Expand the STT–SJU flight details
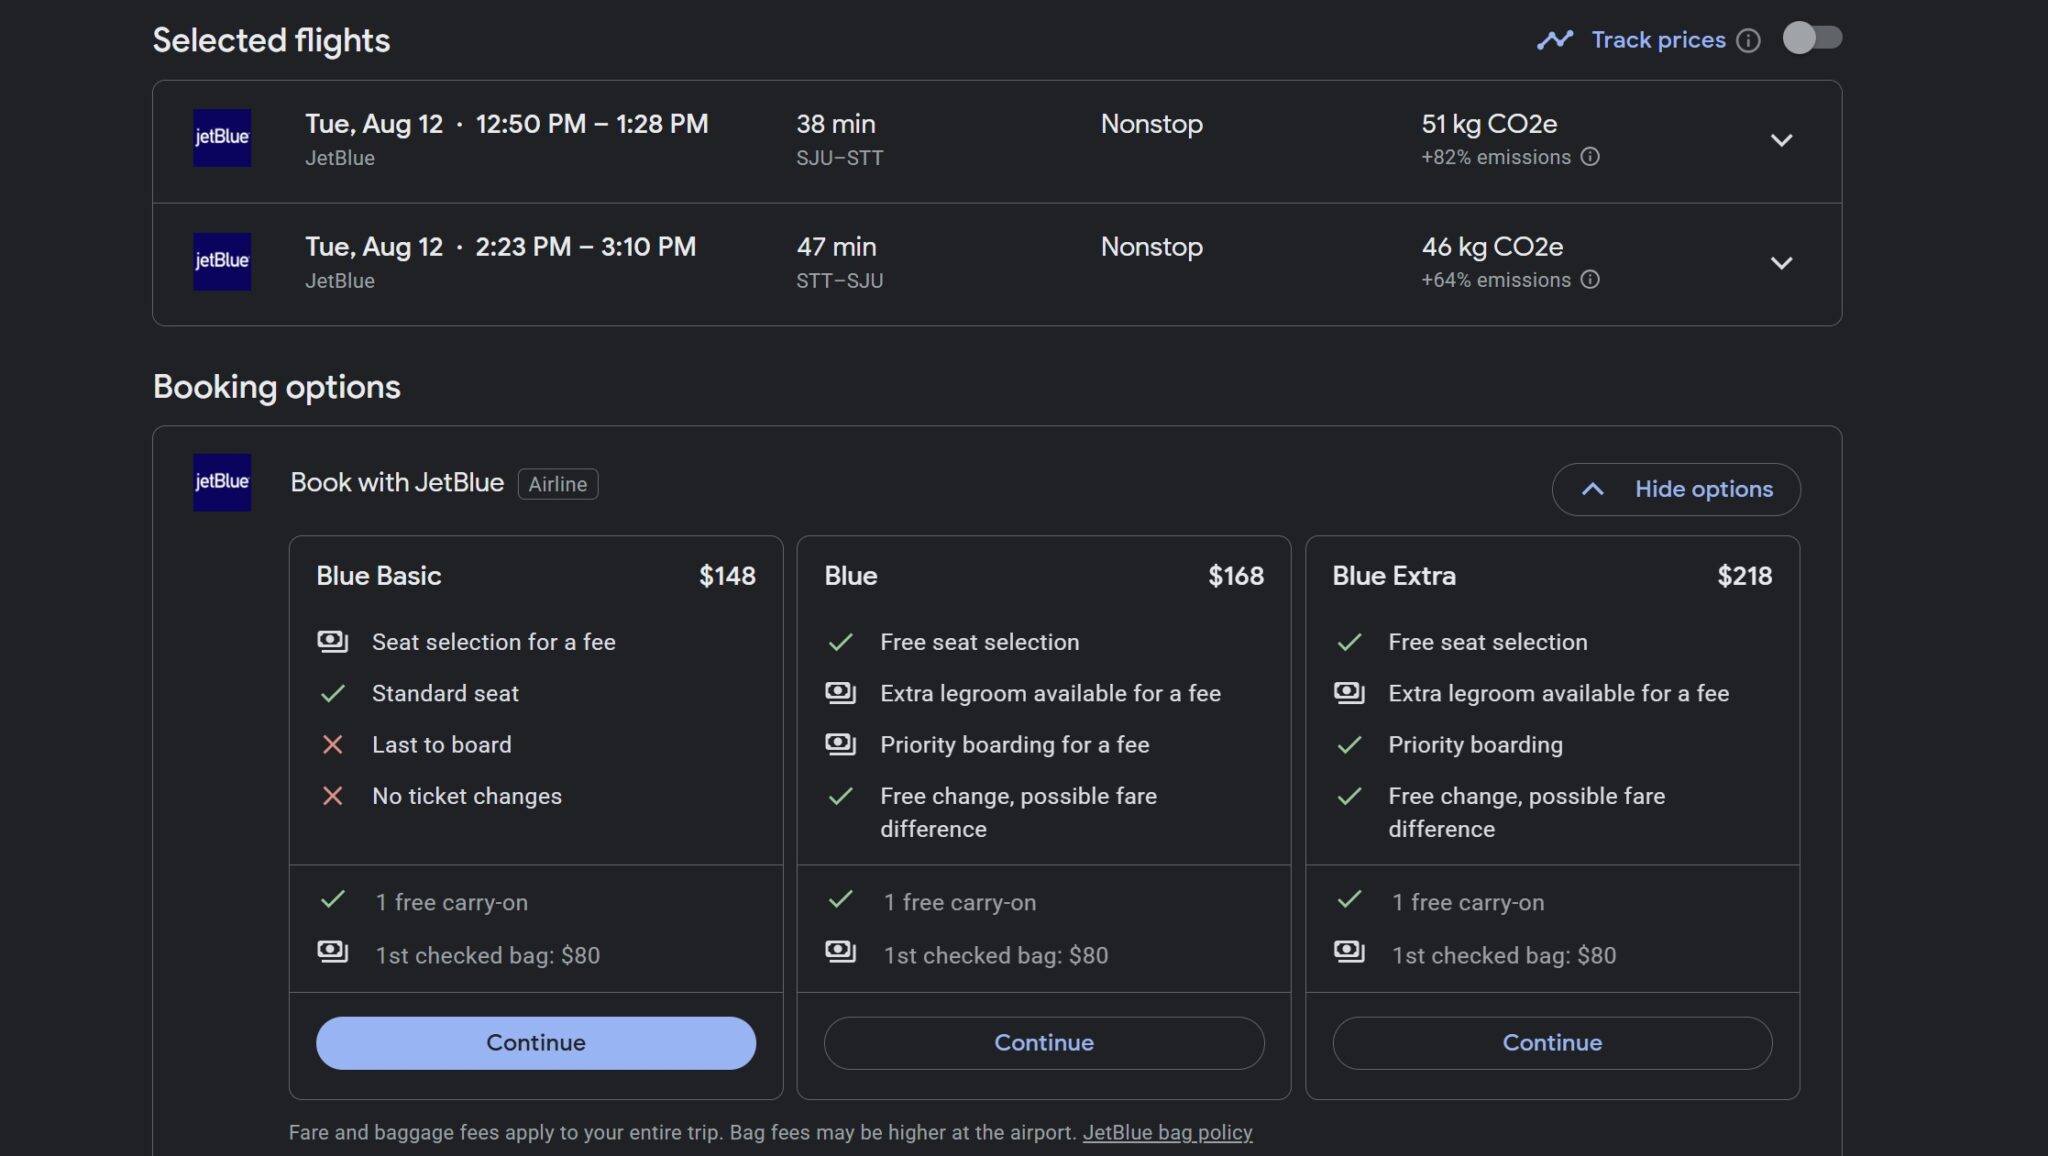2048x1156 pixels. pos(1781,264)
